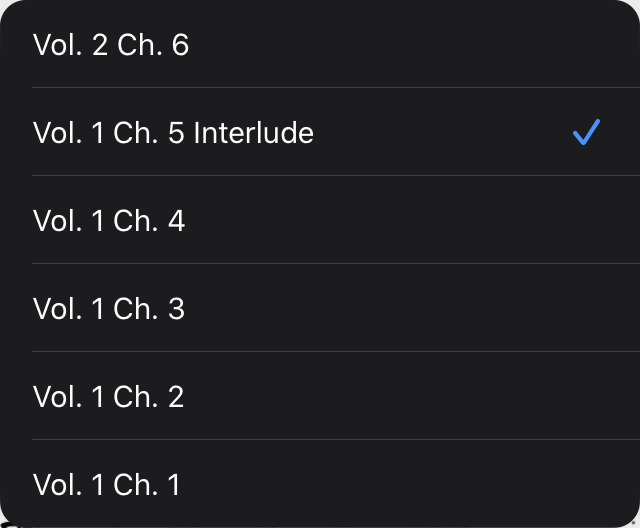Select the bottom chapter entry, Ch. 1
The width and height of the screenshot is (640, 528).
107,485
